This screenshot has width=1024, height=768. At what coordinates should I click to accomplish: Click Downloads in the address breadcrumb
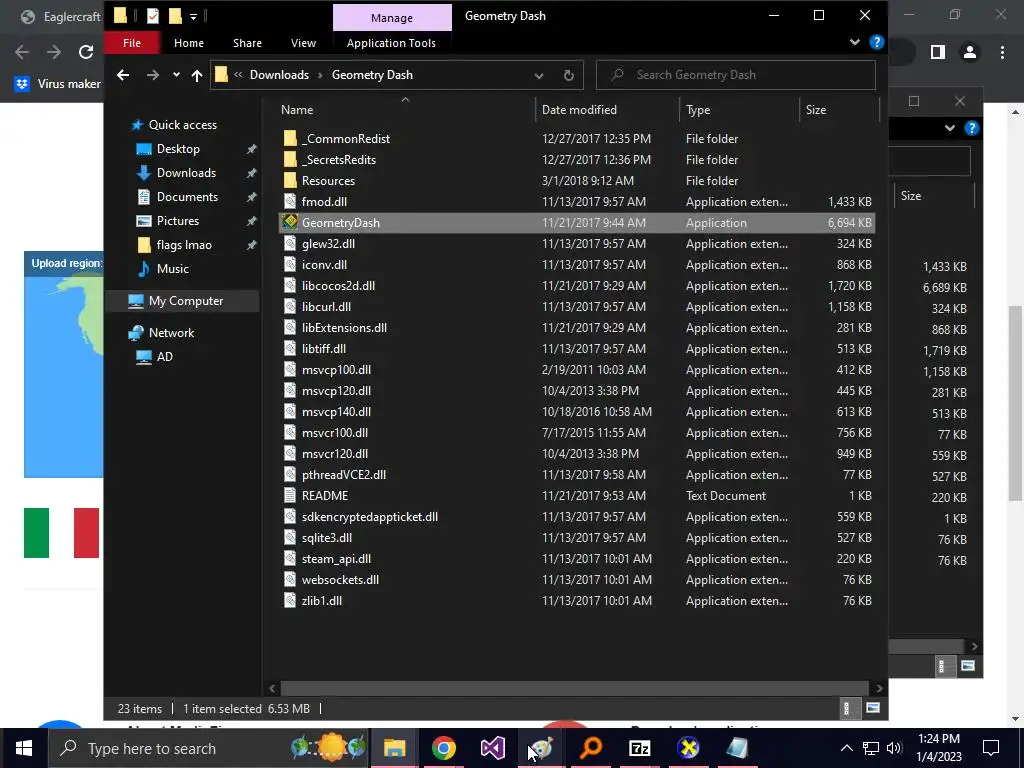point(280,75)
